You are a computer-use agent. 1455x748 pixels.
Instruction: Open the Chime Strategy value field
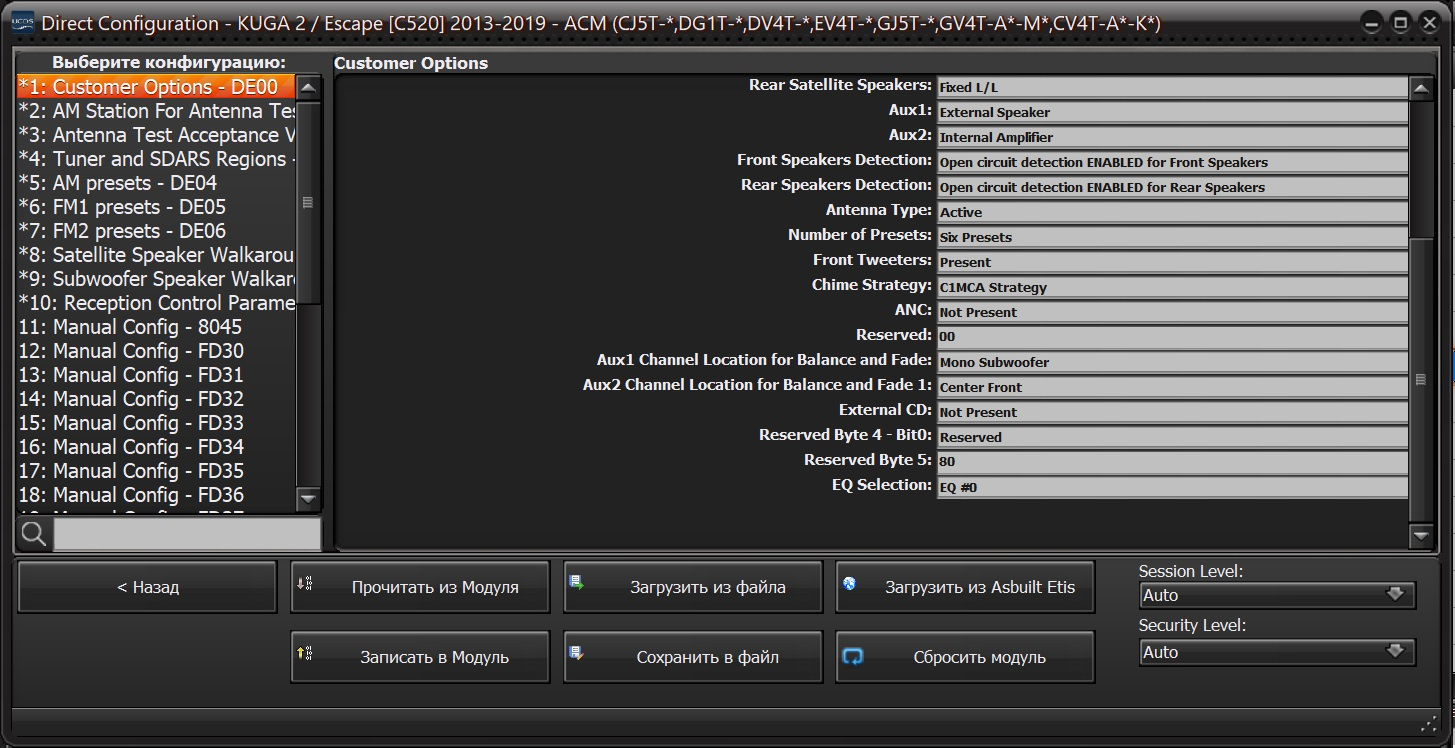tap(1172, 287)
